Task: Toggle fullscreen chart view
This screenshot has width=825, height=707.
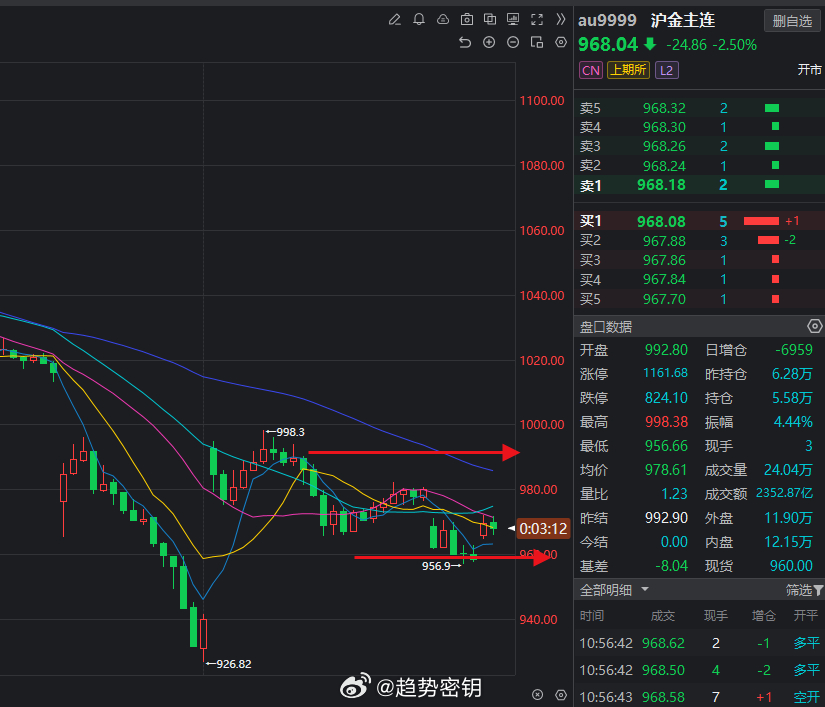Action: point(537,19)
